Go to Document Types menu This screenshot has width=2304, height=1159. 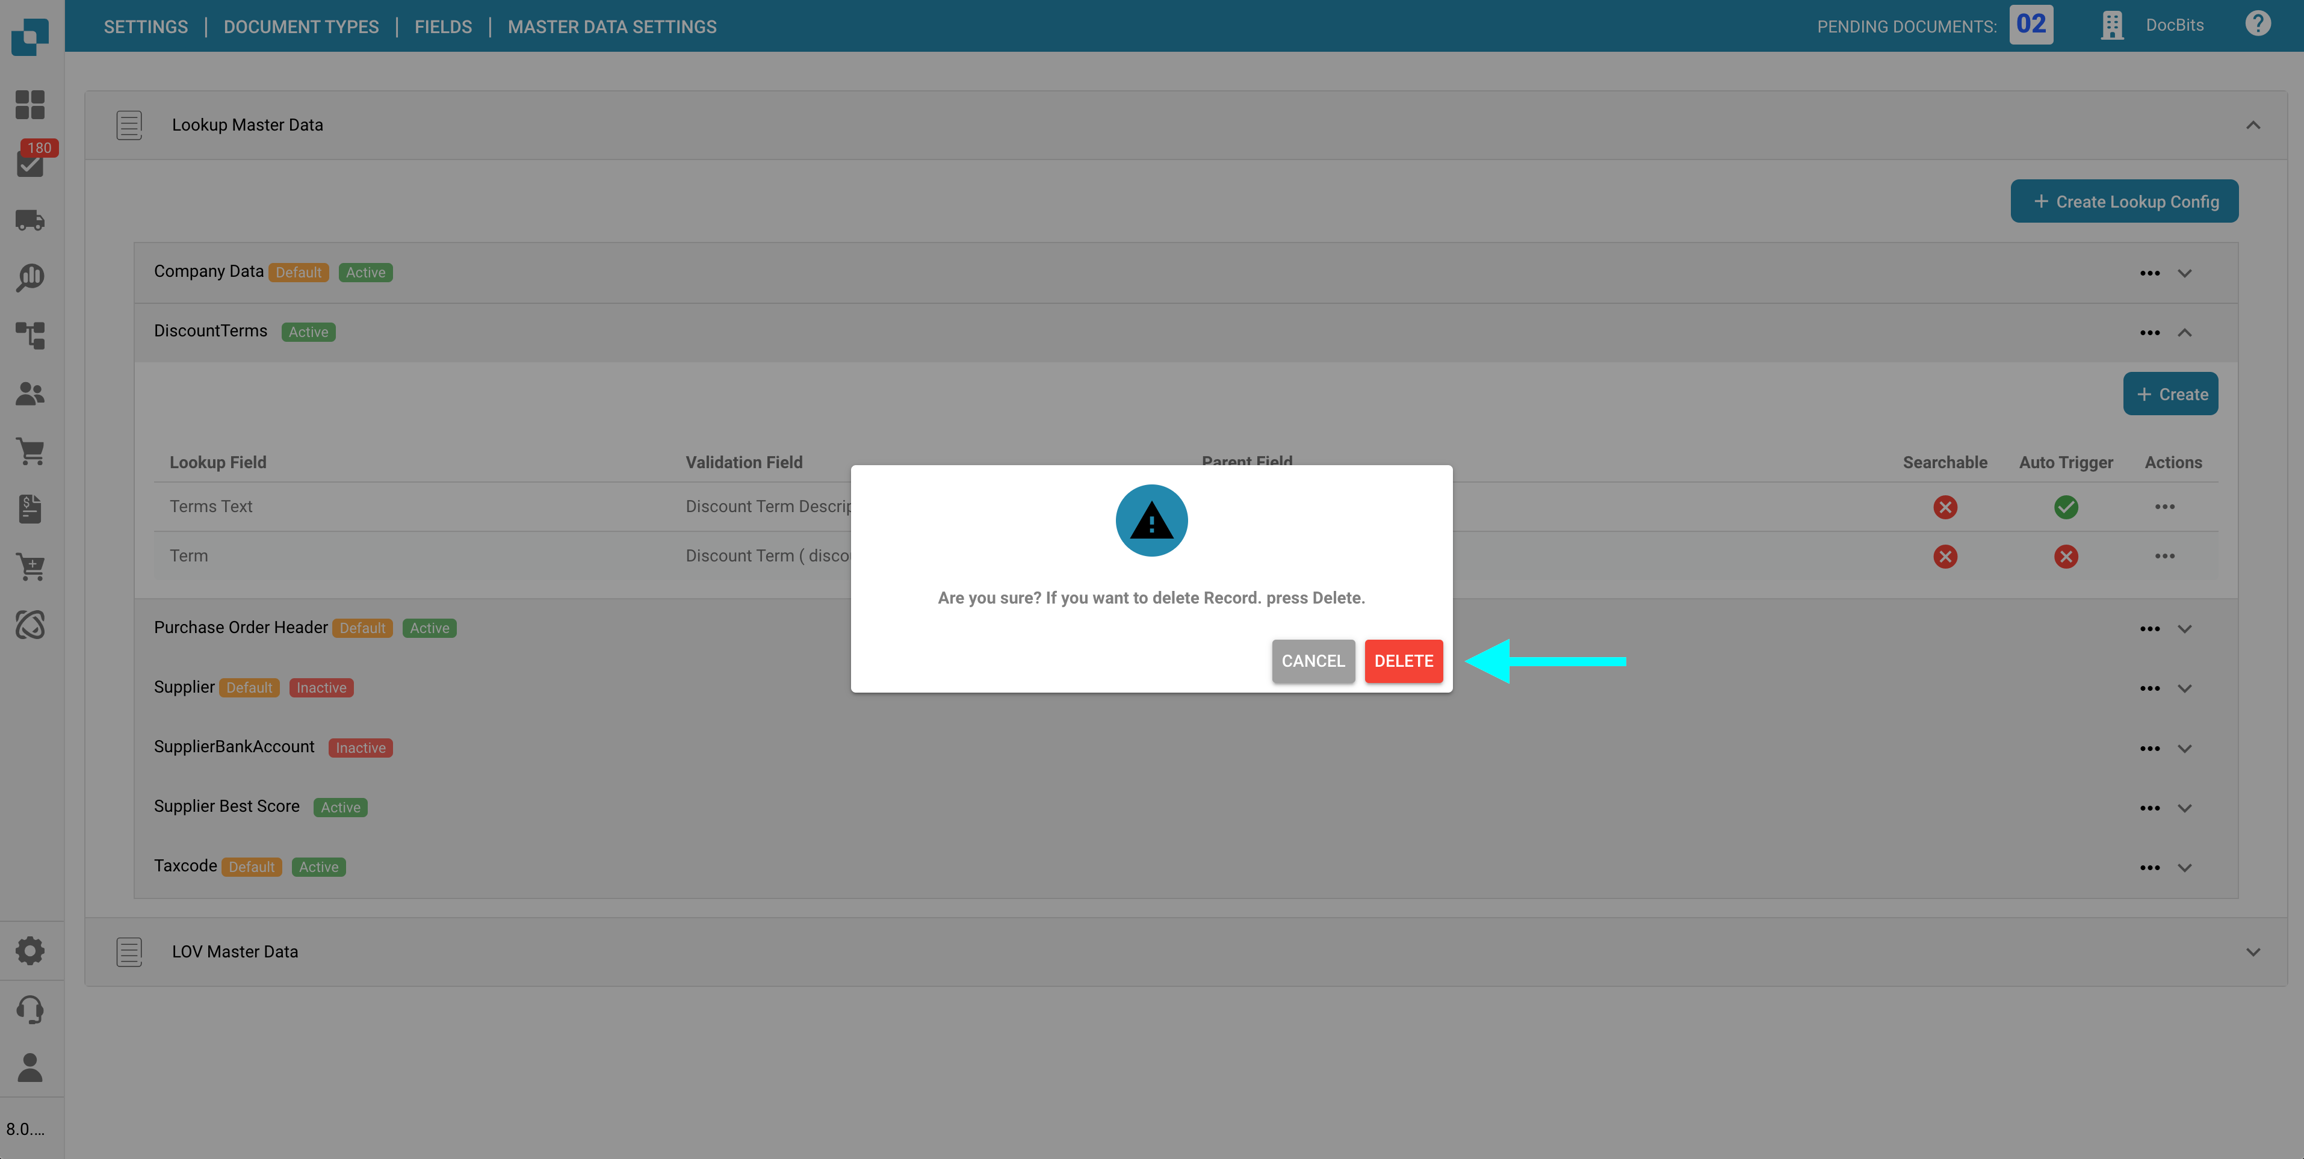(x=301, y=27)
